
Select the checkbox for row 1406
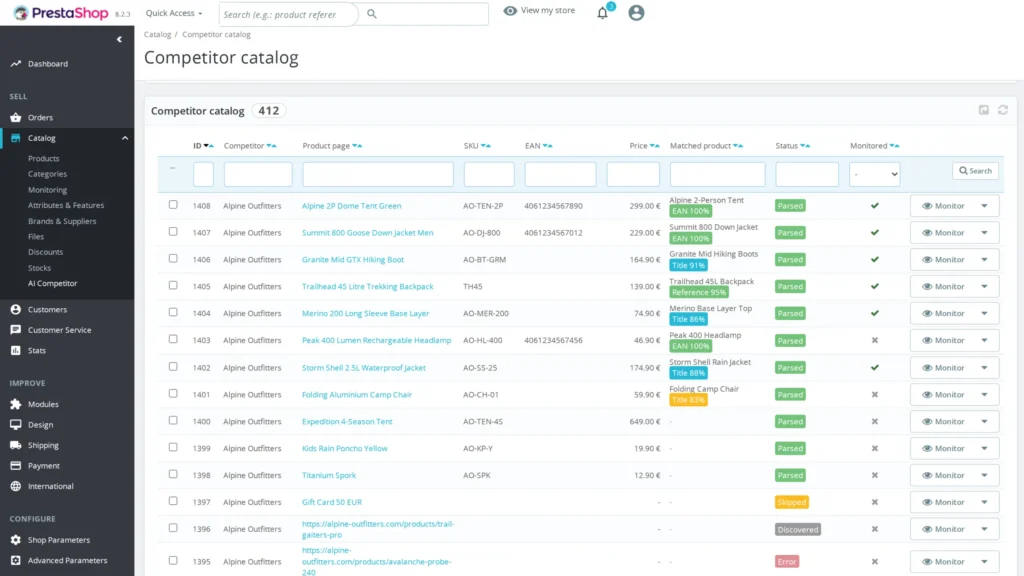point(173,258)
